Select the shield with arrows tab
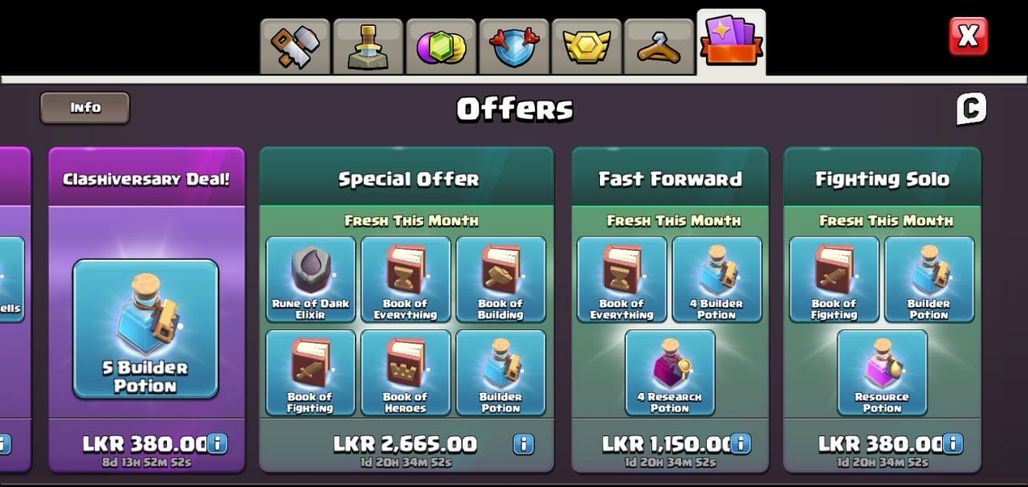Viewport: 1028px width, 487px height. pos(513,47)
